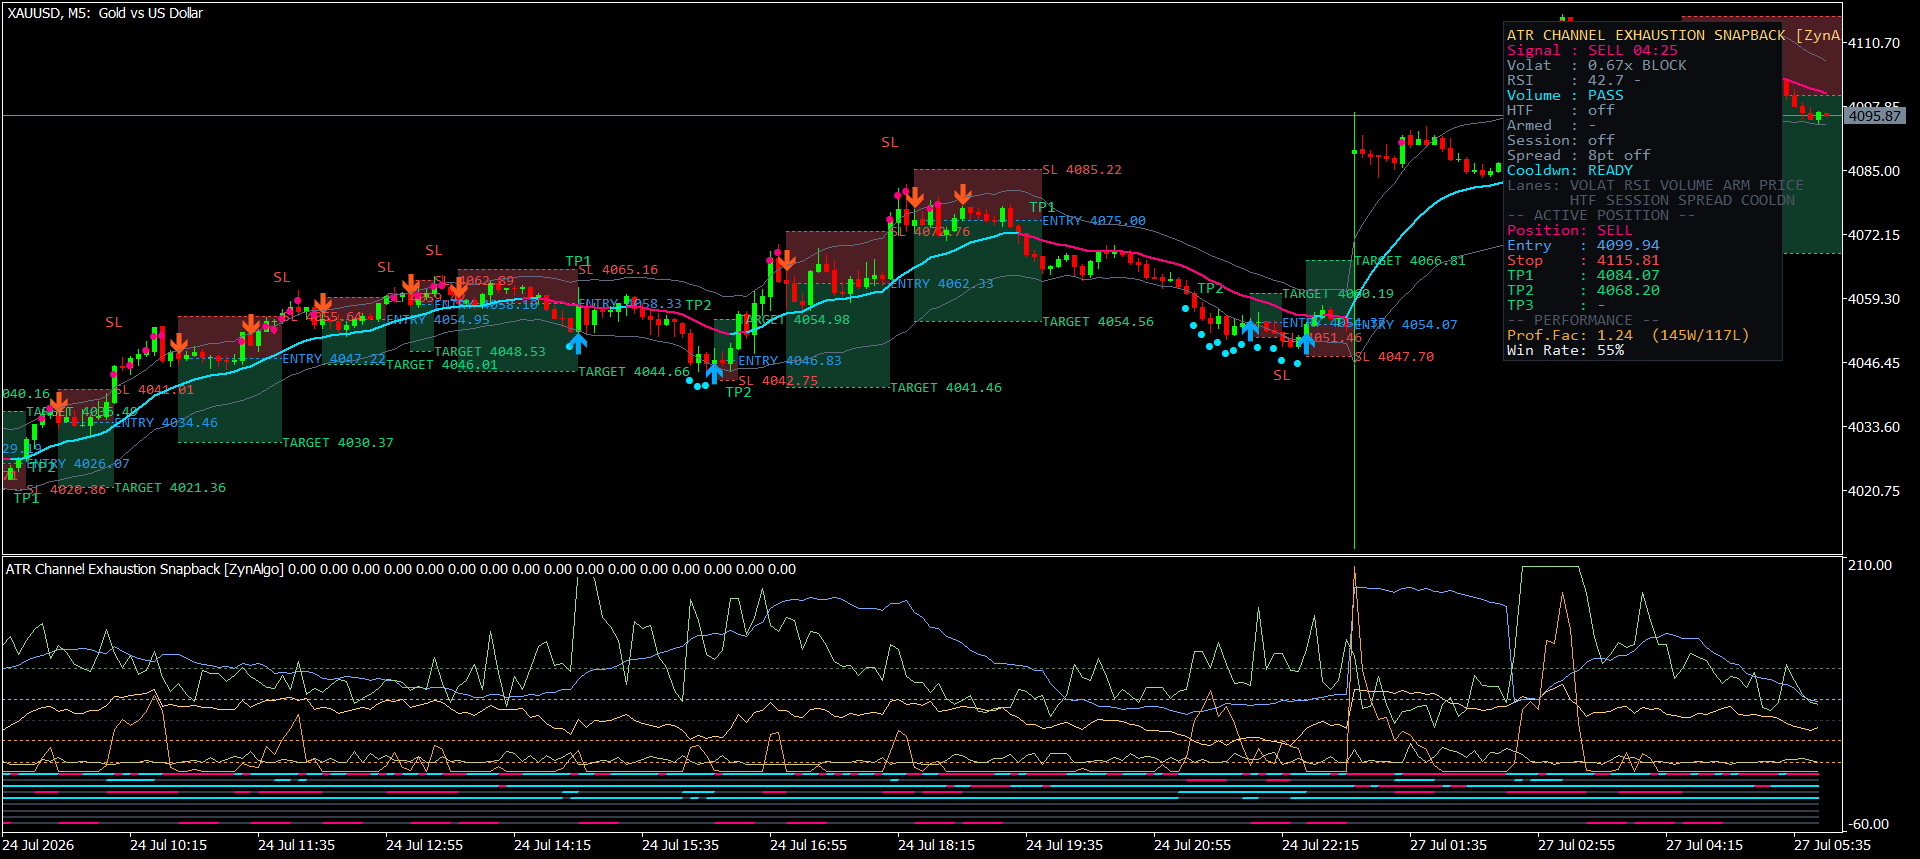Click the "Prof.Fac: 1.24 (145W/117L)" line
Screen dimensions: 1920x859
pyautogui.click(x=1628, y=335)
